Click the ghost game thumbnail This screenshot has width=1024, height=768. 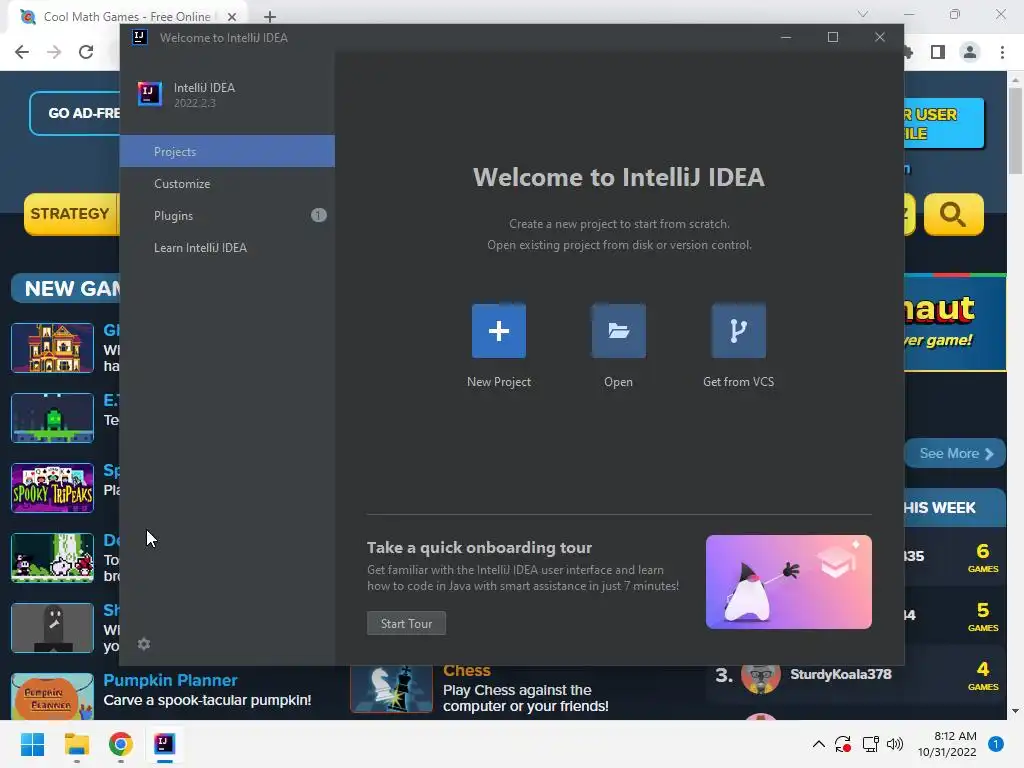[52, 628]
